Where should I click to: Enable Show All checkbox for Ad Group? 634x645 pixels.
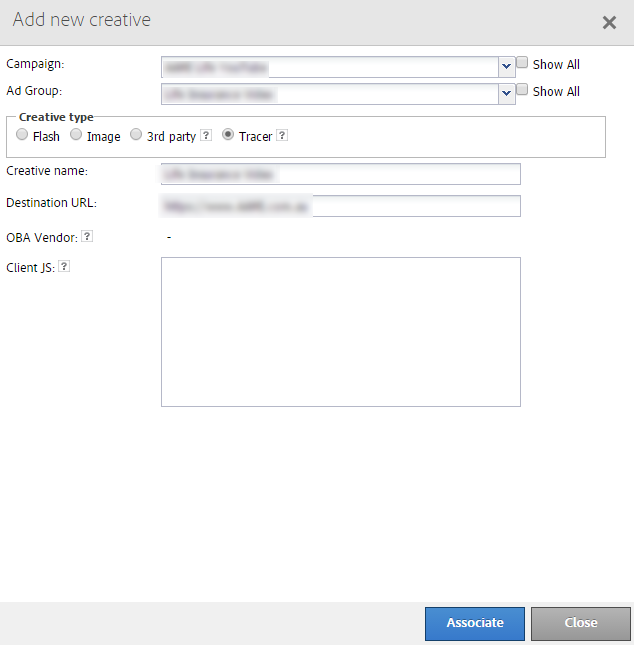[522, 90]
